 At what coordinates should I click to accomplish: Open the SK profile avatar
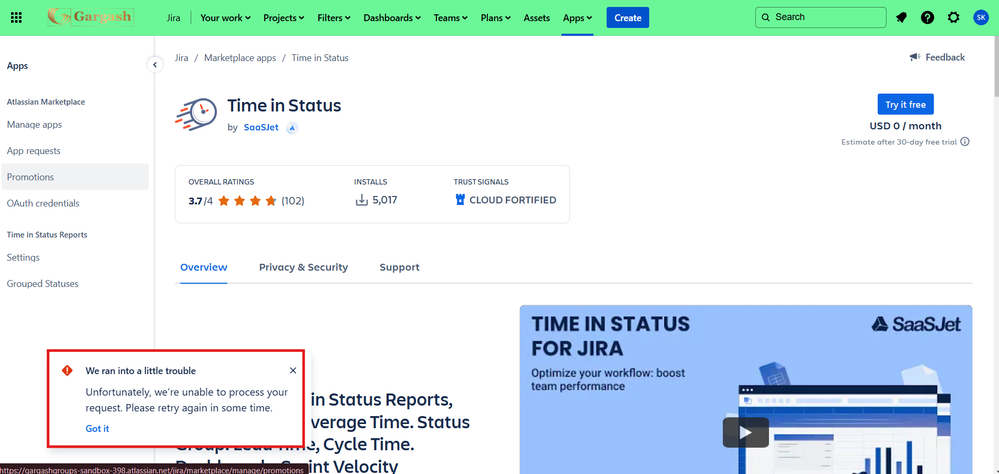click(x=980, y=18)
